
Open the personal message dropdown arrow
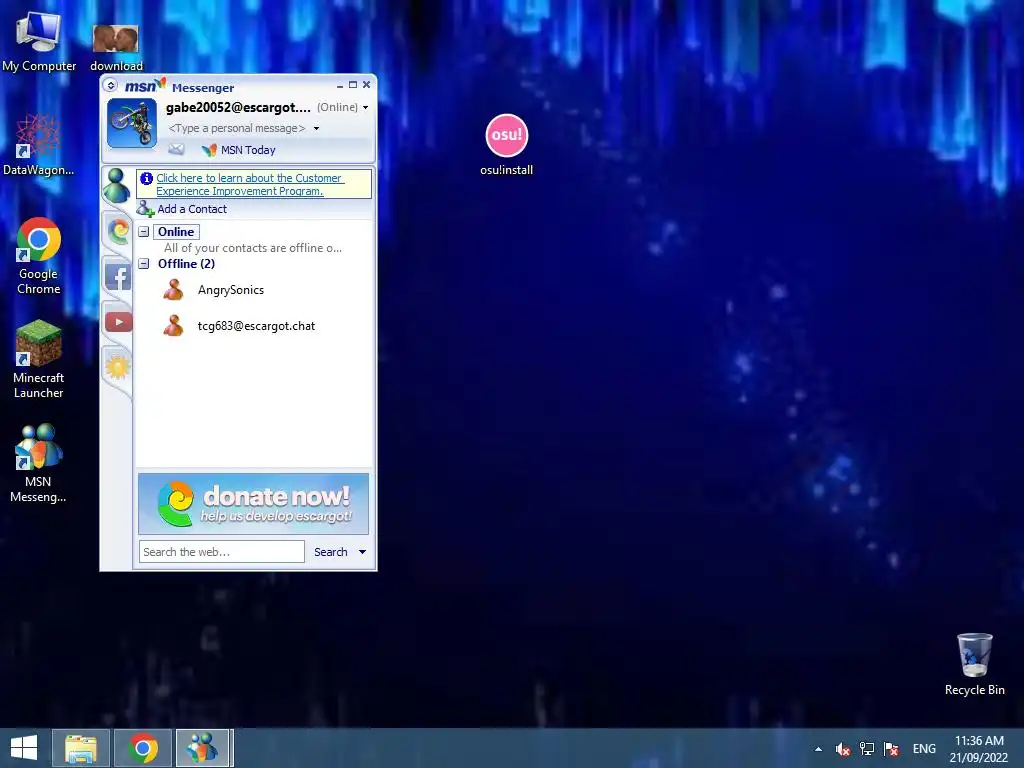pyautogui.click(x=317, y=128)
